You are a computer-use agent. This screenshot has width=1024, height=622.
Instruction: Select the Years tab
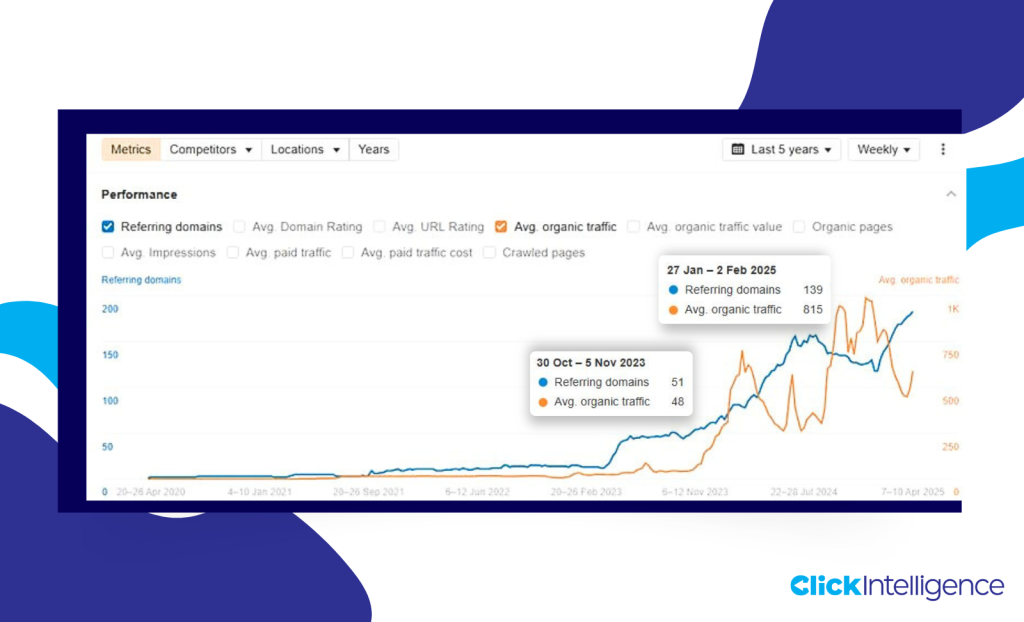tap(373, 149)
